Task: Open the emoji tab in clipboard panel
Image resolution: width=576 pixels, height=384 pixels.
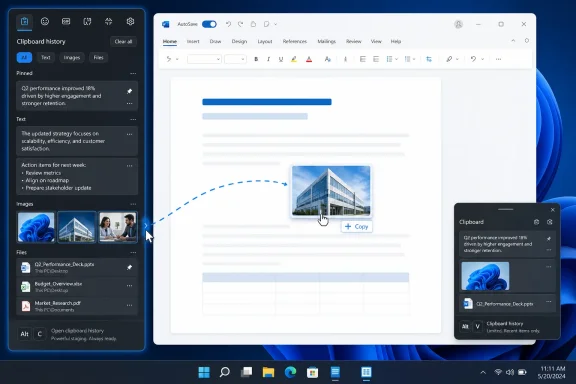Action: (x=45, y=22)
